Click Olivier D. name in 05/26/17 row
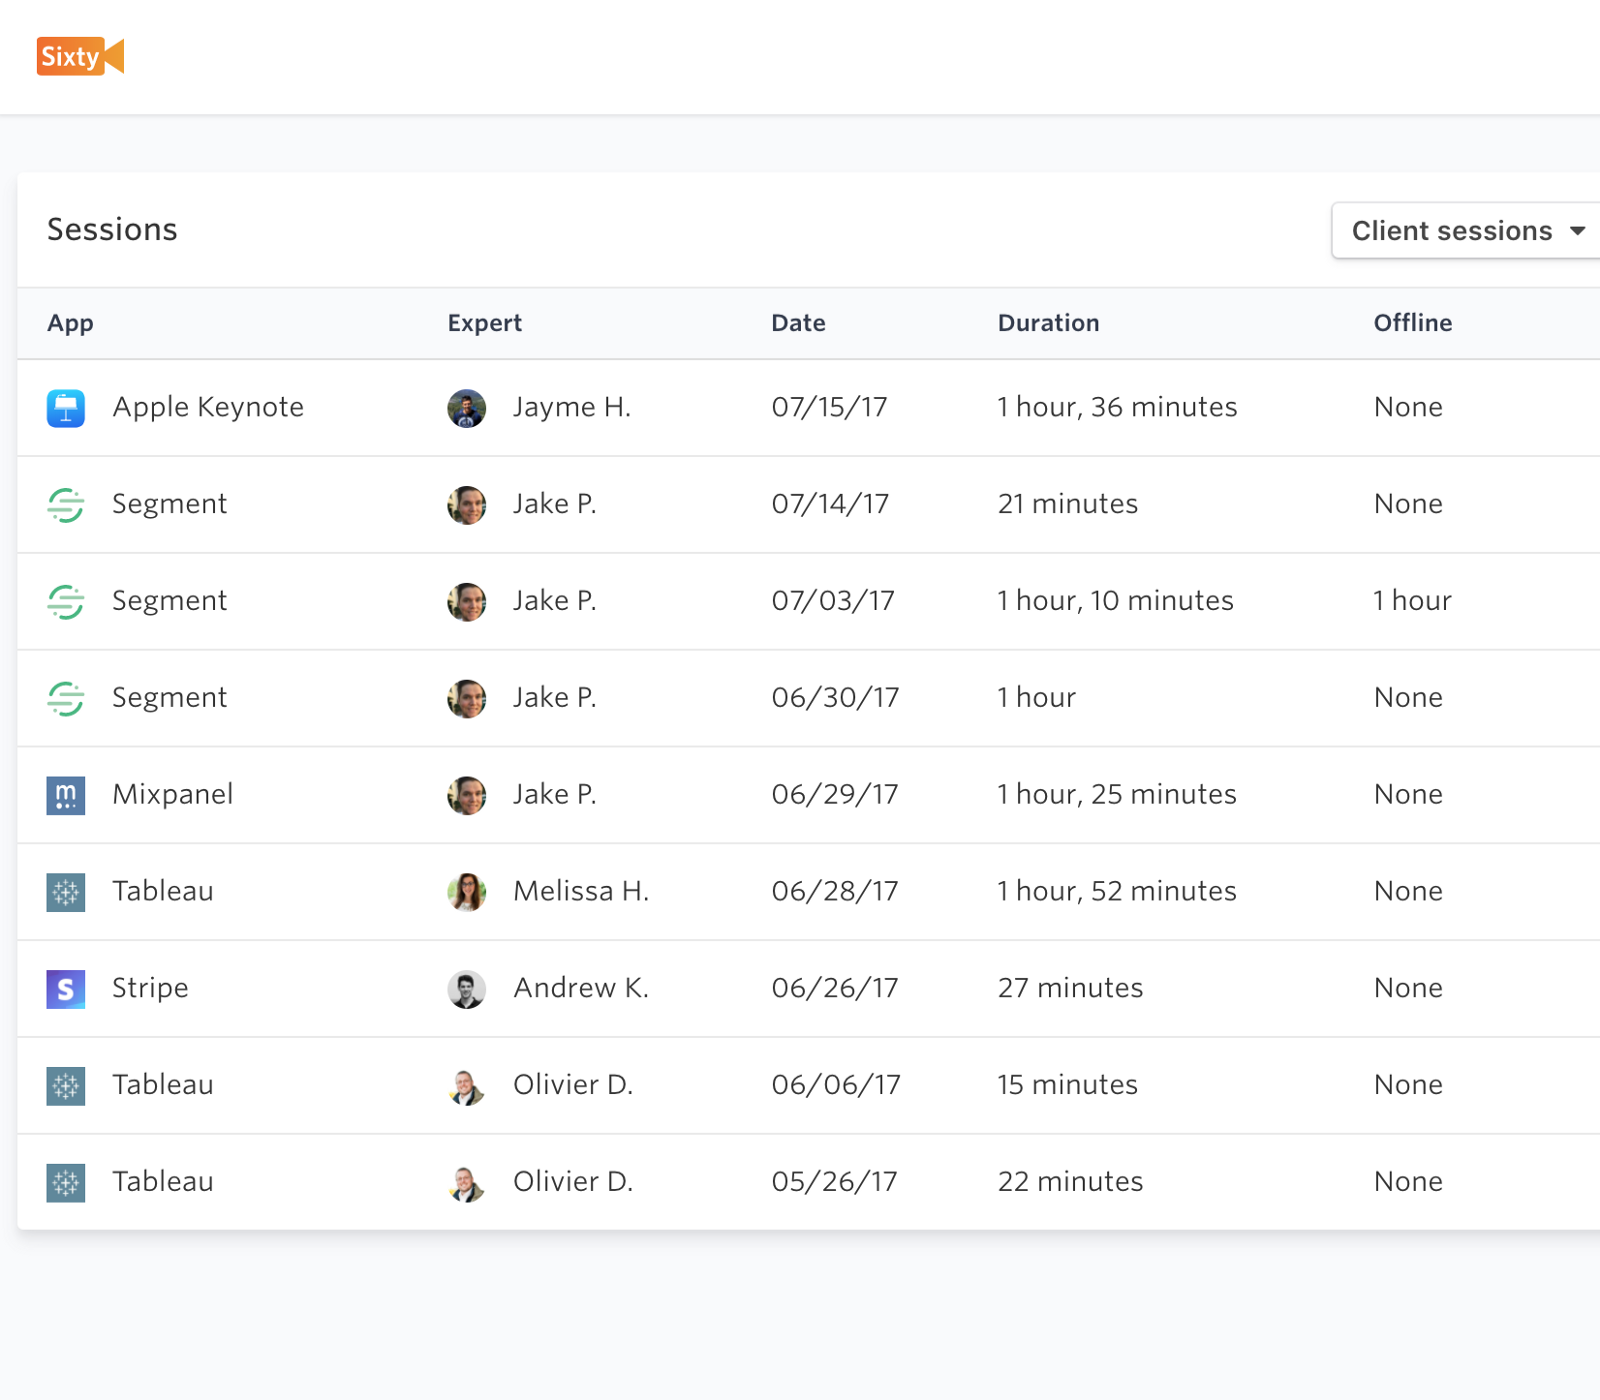The width and height of the screenshot is (1600, 1400). coord(573,1182)
